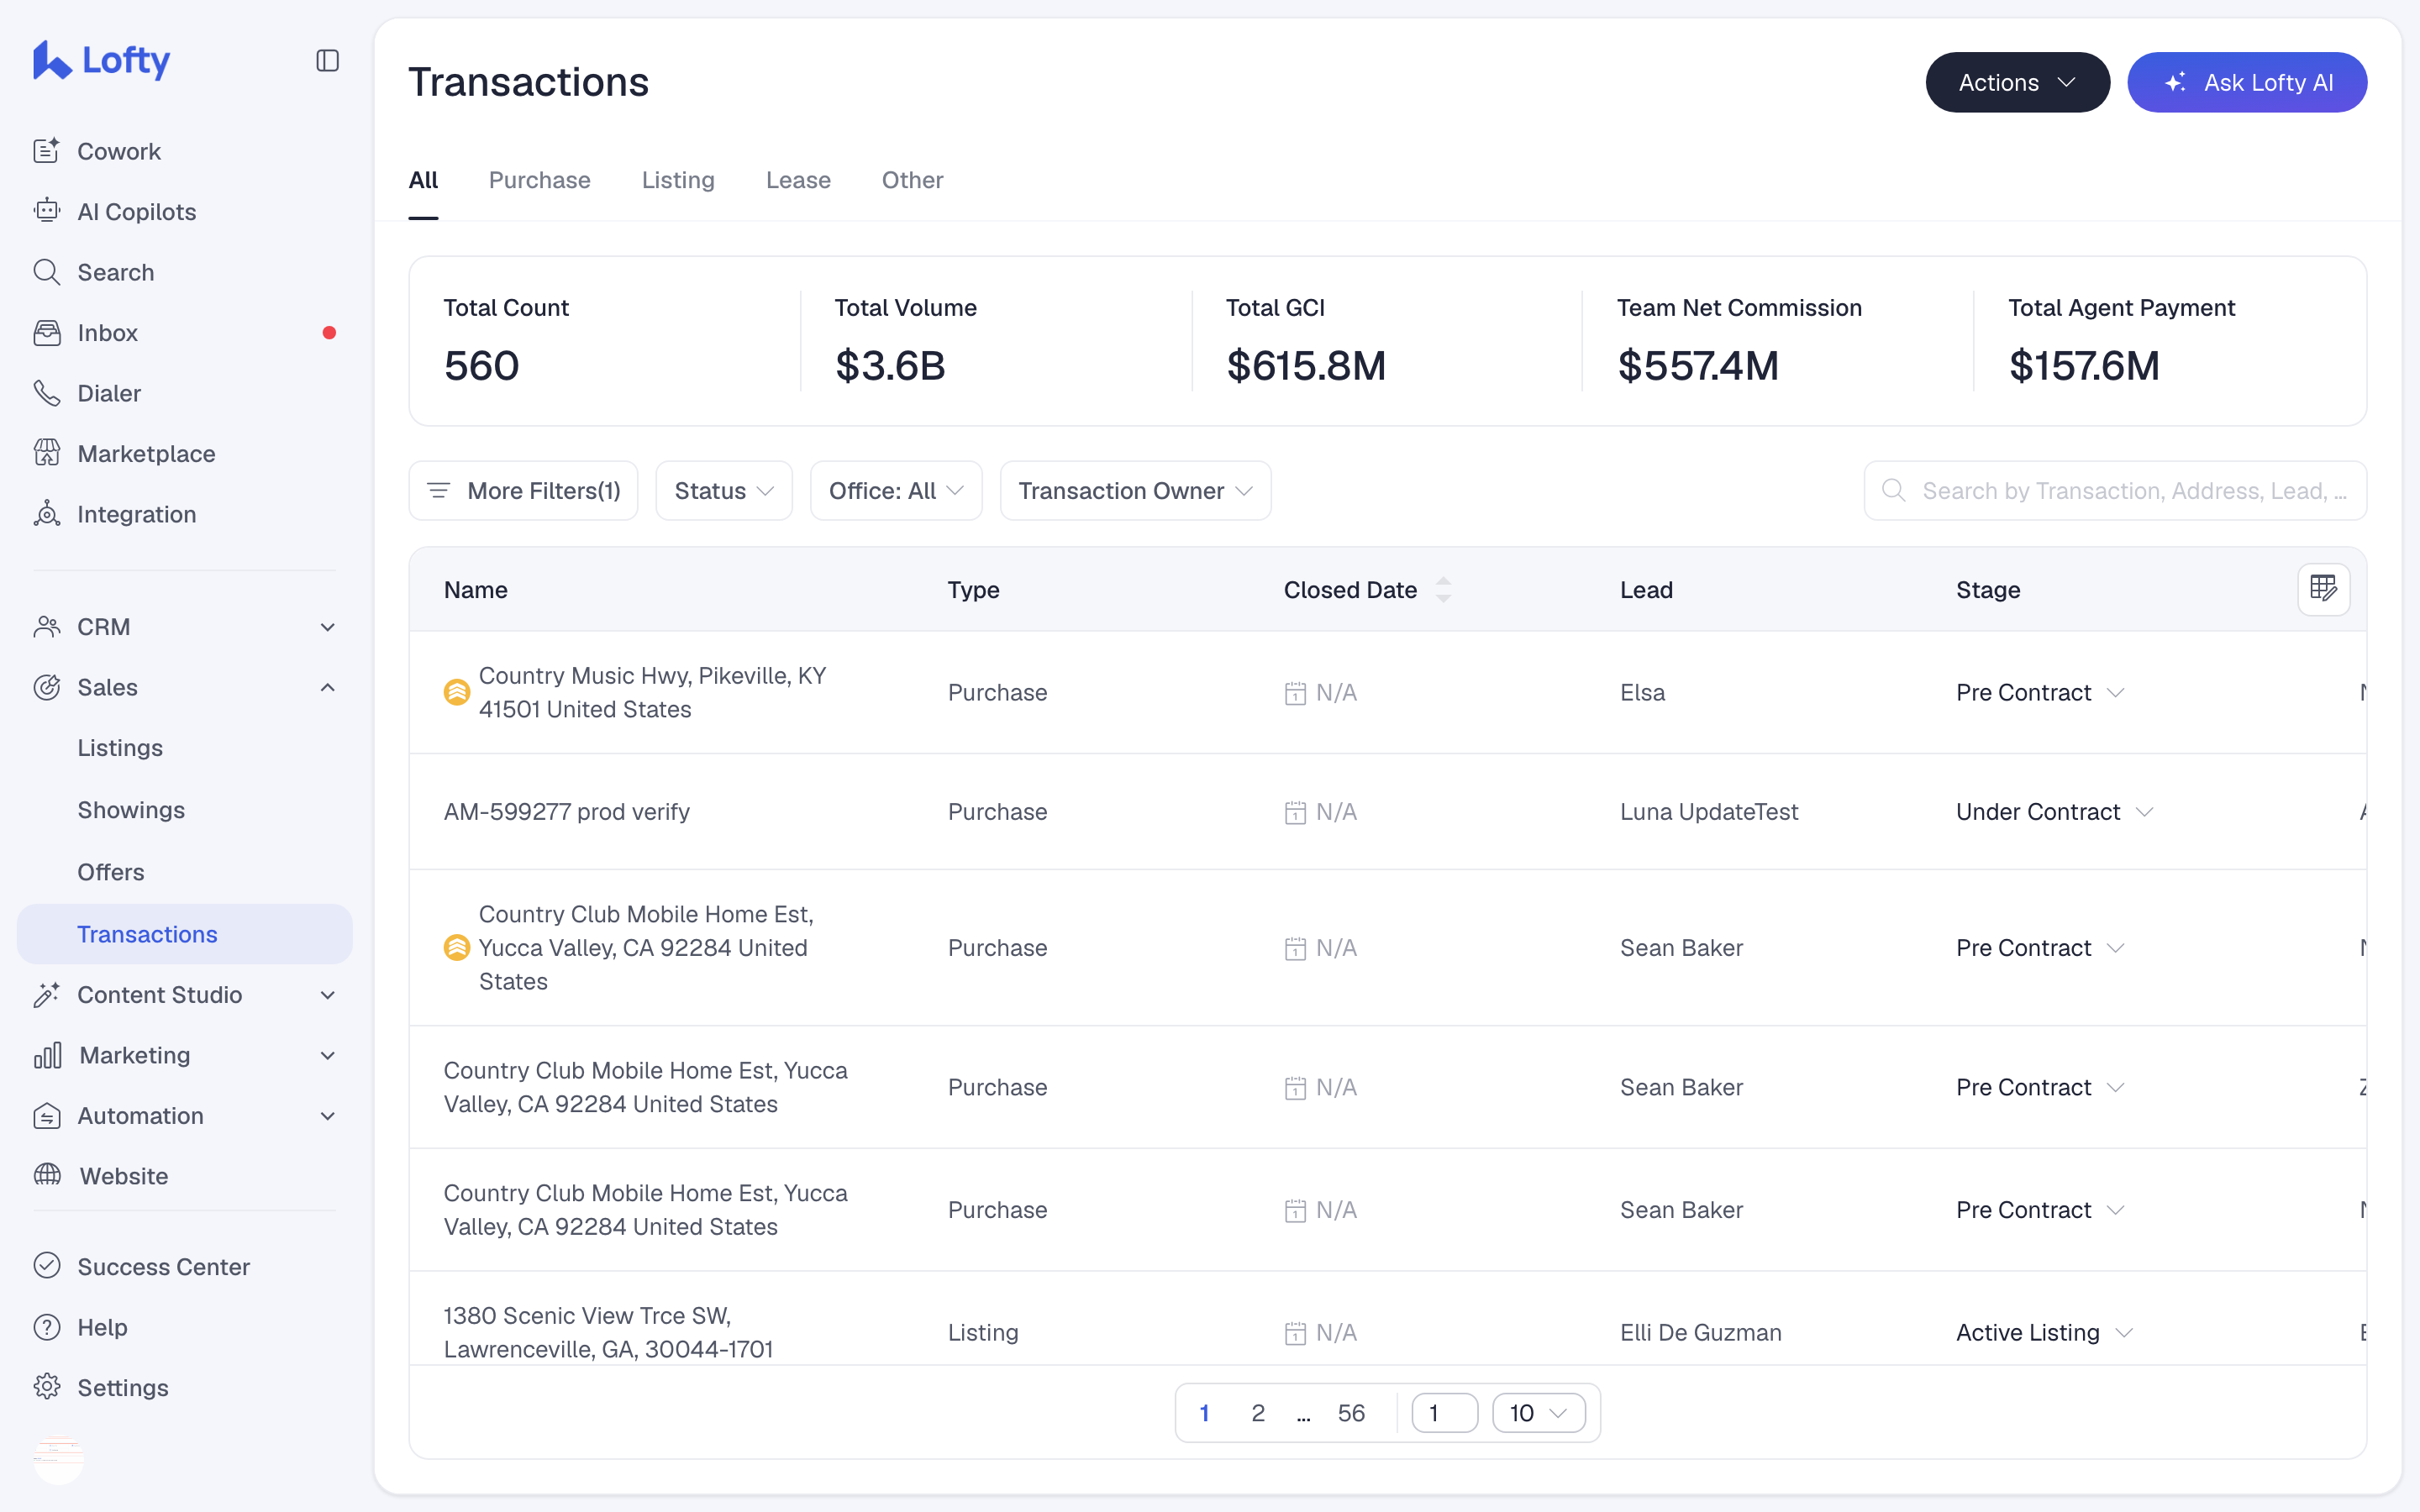Expand the Marketing chevron
The width and height of the screenshot is (2420, 1512).
point(327,1055)
